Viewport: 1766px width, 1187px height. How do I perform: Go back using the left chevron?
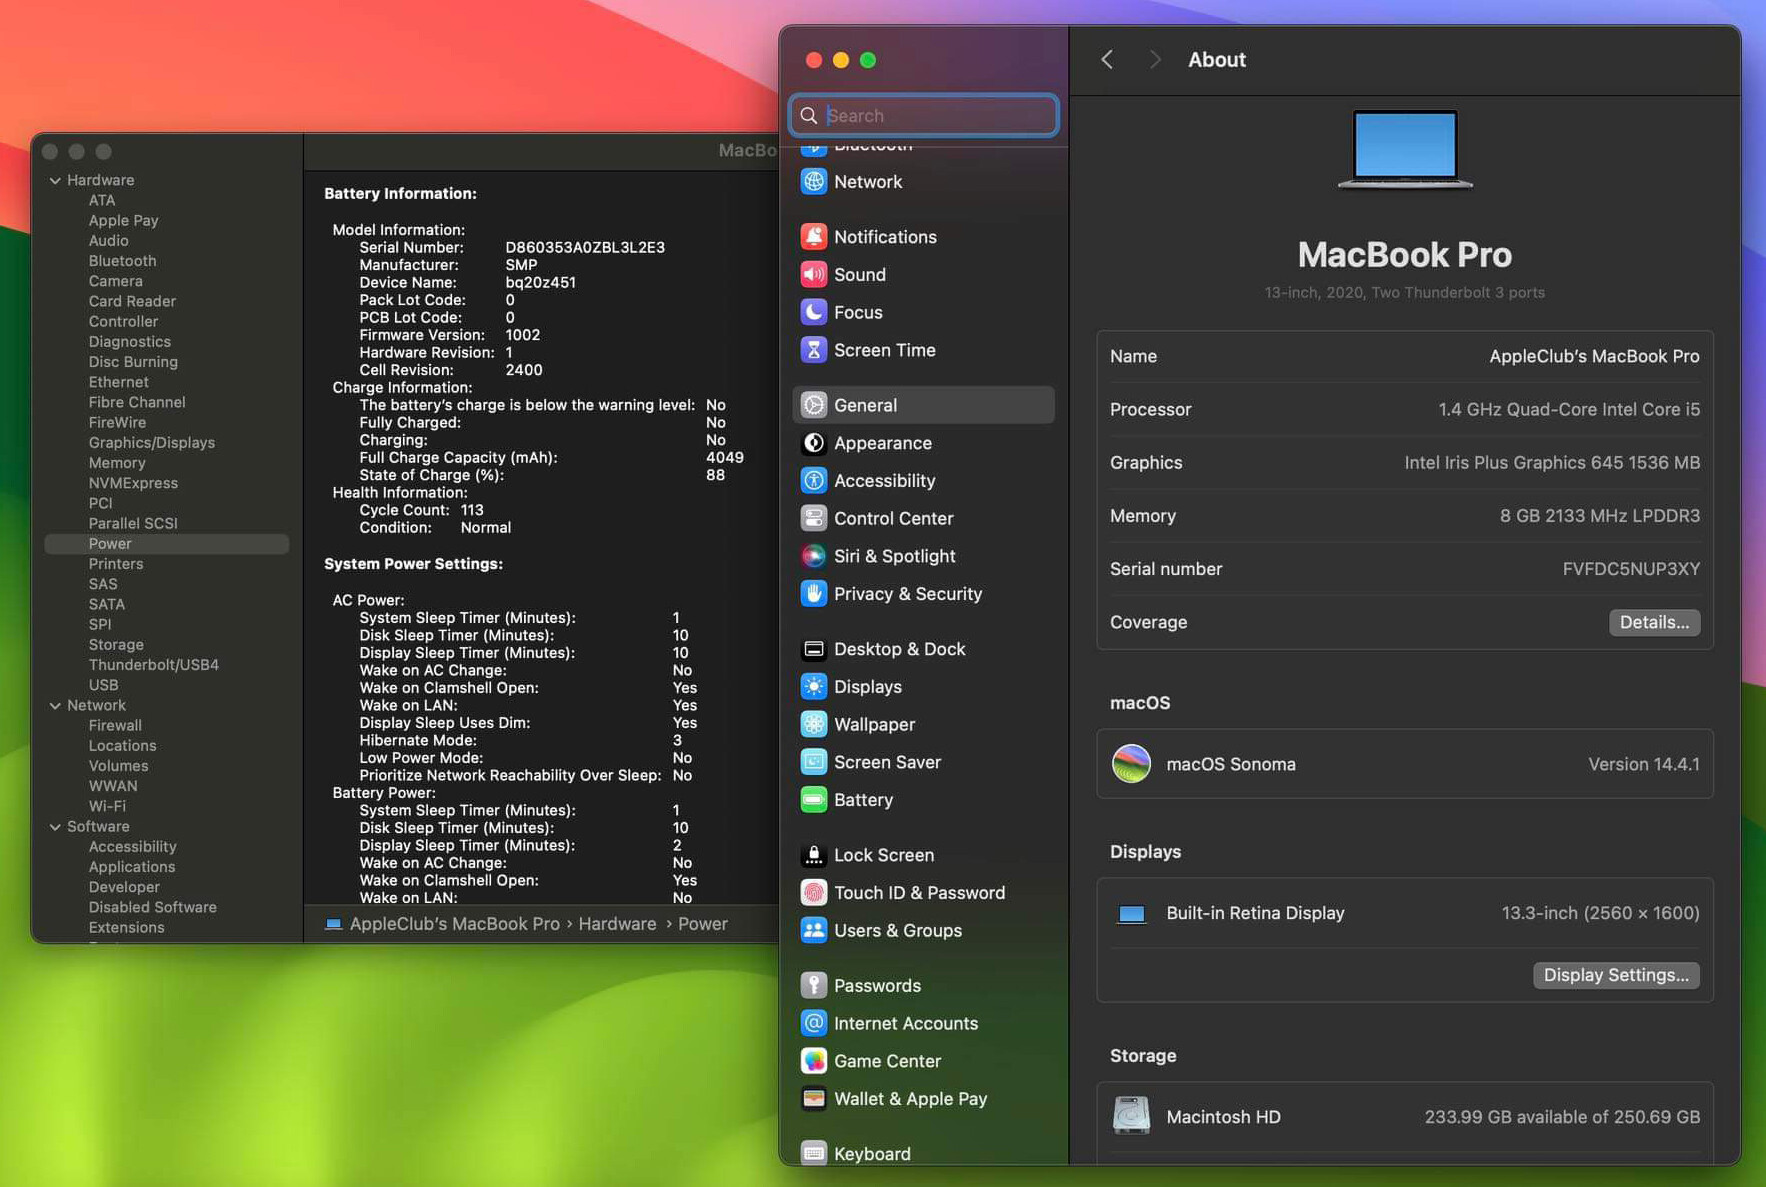click(1107, 60)
